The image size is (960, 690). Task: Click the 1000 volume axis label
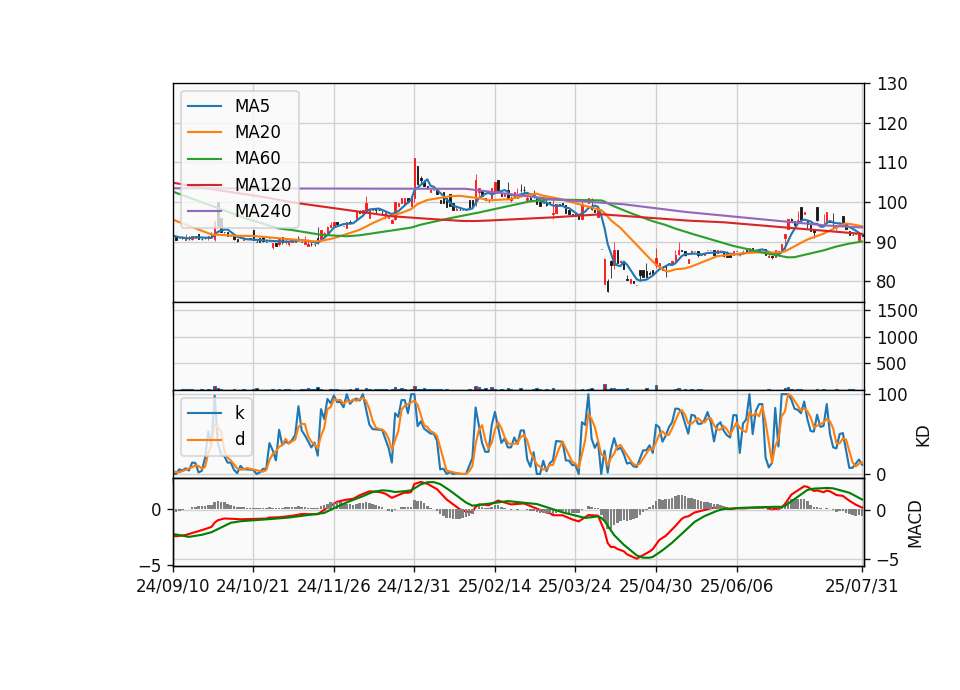click(898, 338)
